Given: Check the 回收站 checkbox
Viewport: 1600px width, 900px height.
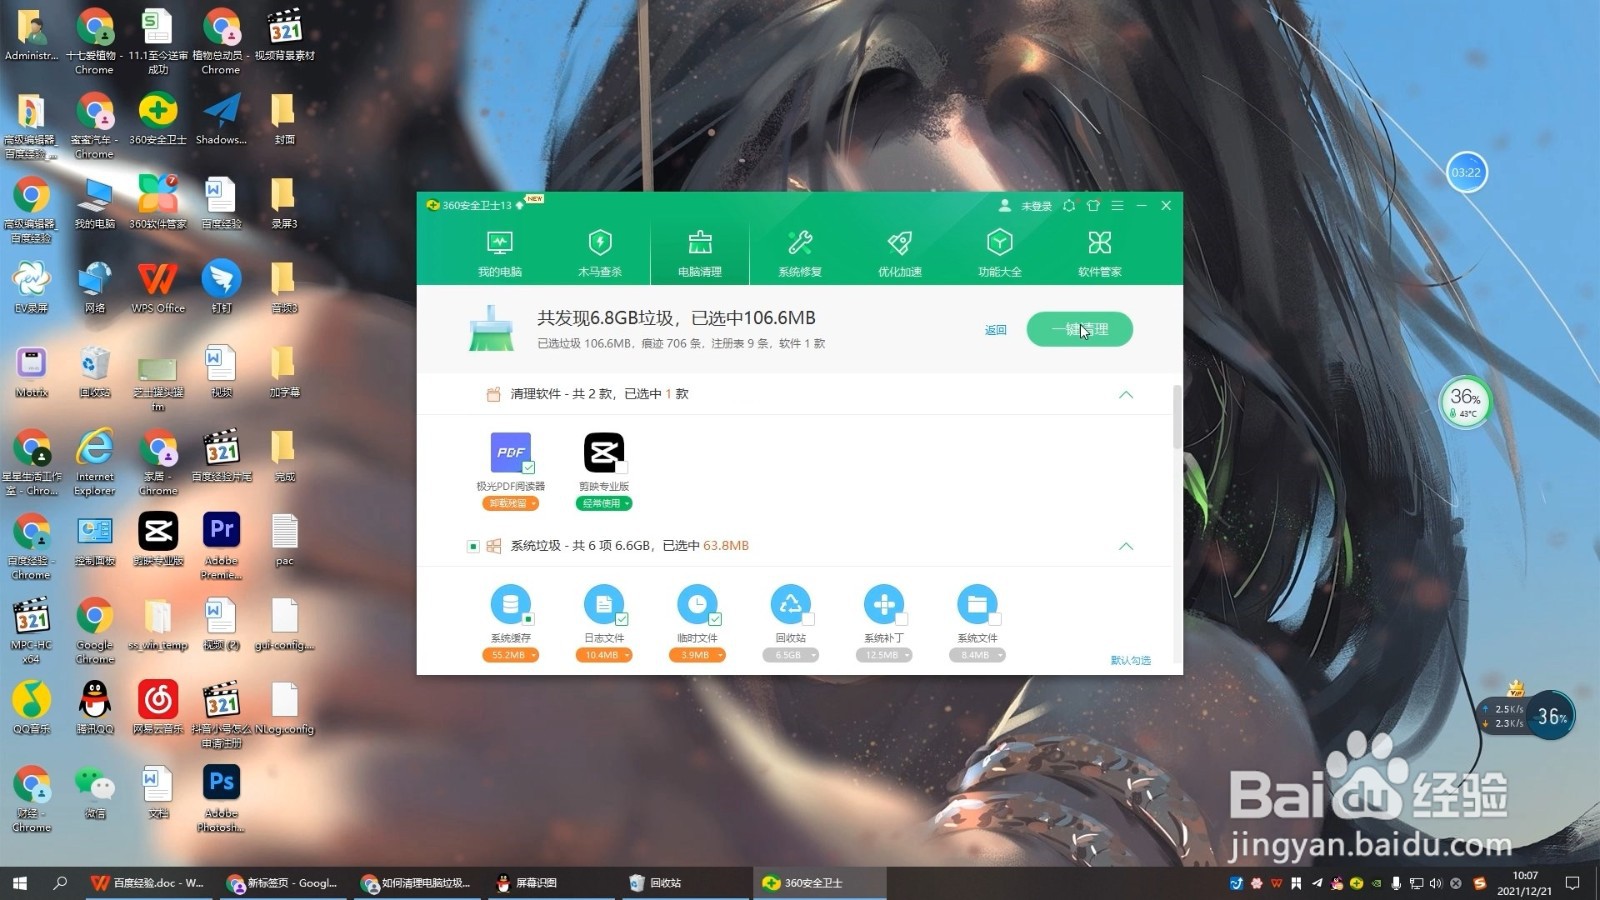Looking at the screenshot, I should (806, 620).
